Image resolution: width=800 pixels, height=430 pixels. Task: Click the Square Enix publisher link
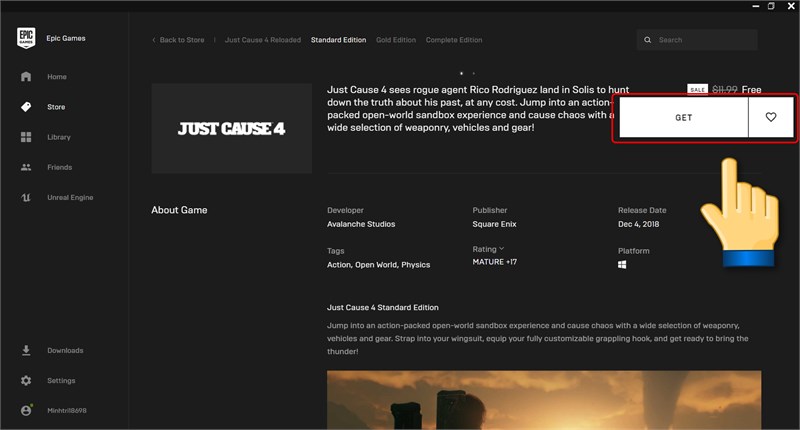[x=494, y=224]
